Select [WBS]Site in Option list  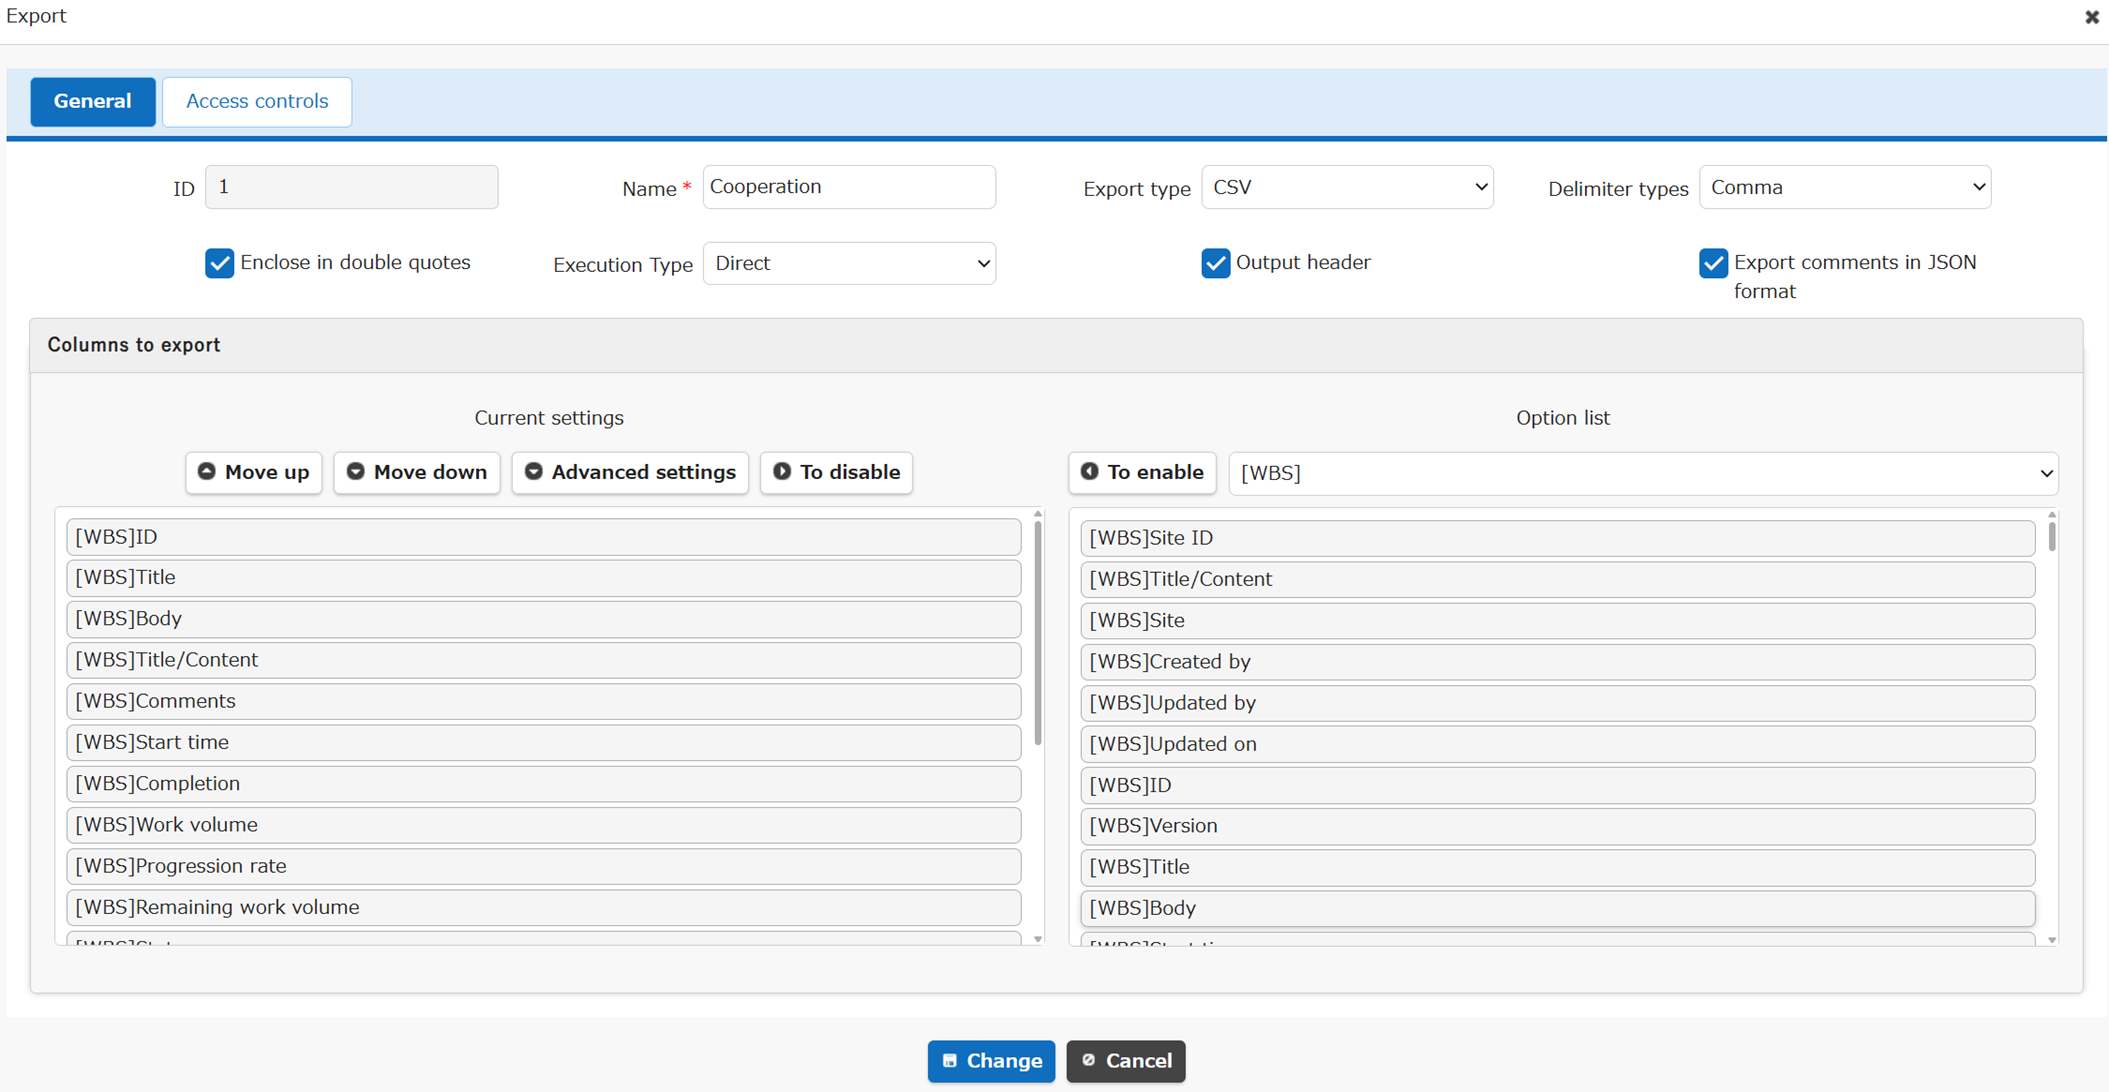[1558, 620]
